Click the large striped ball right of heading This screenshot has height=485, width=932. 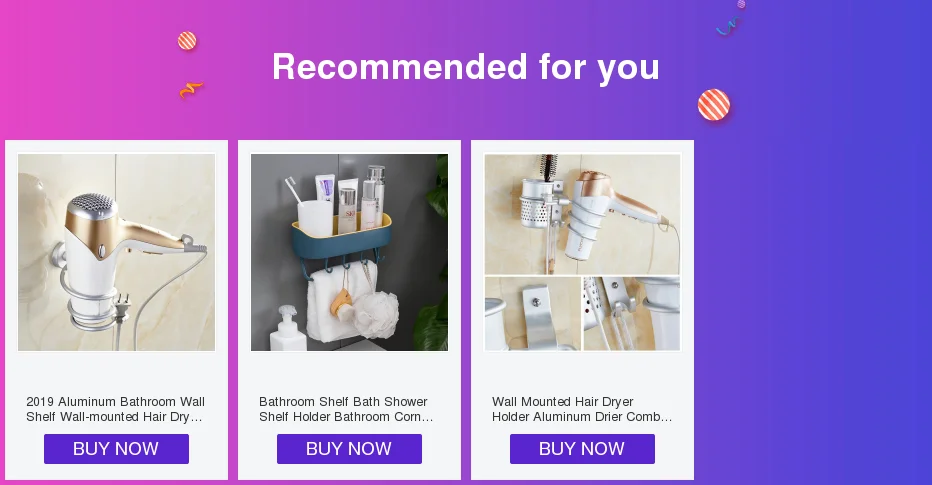click(x=714, y=105)
